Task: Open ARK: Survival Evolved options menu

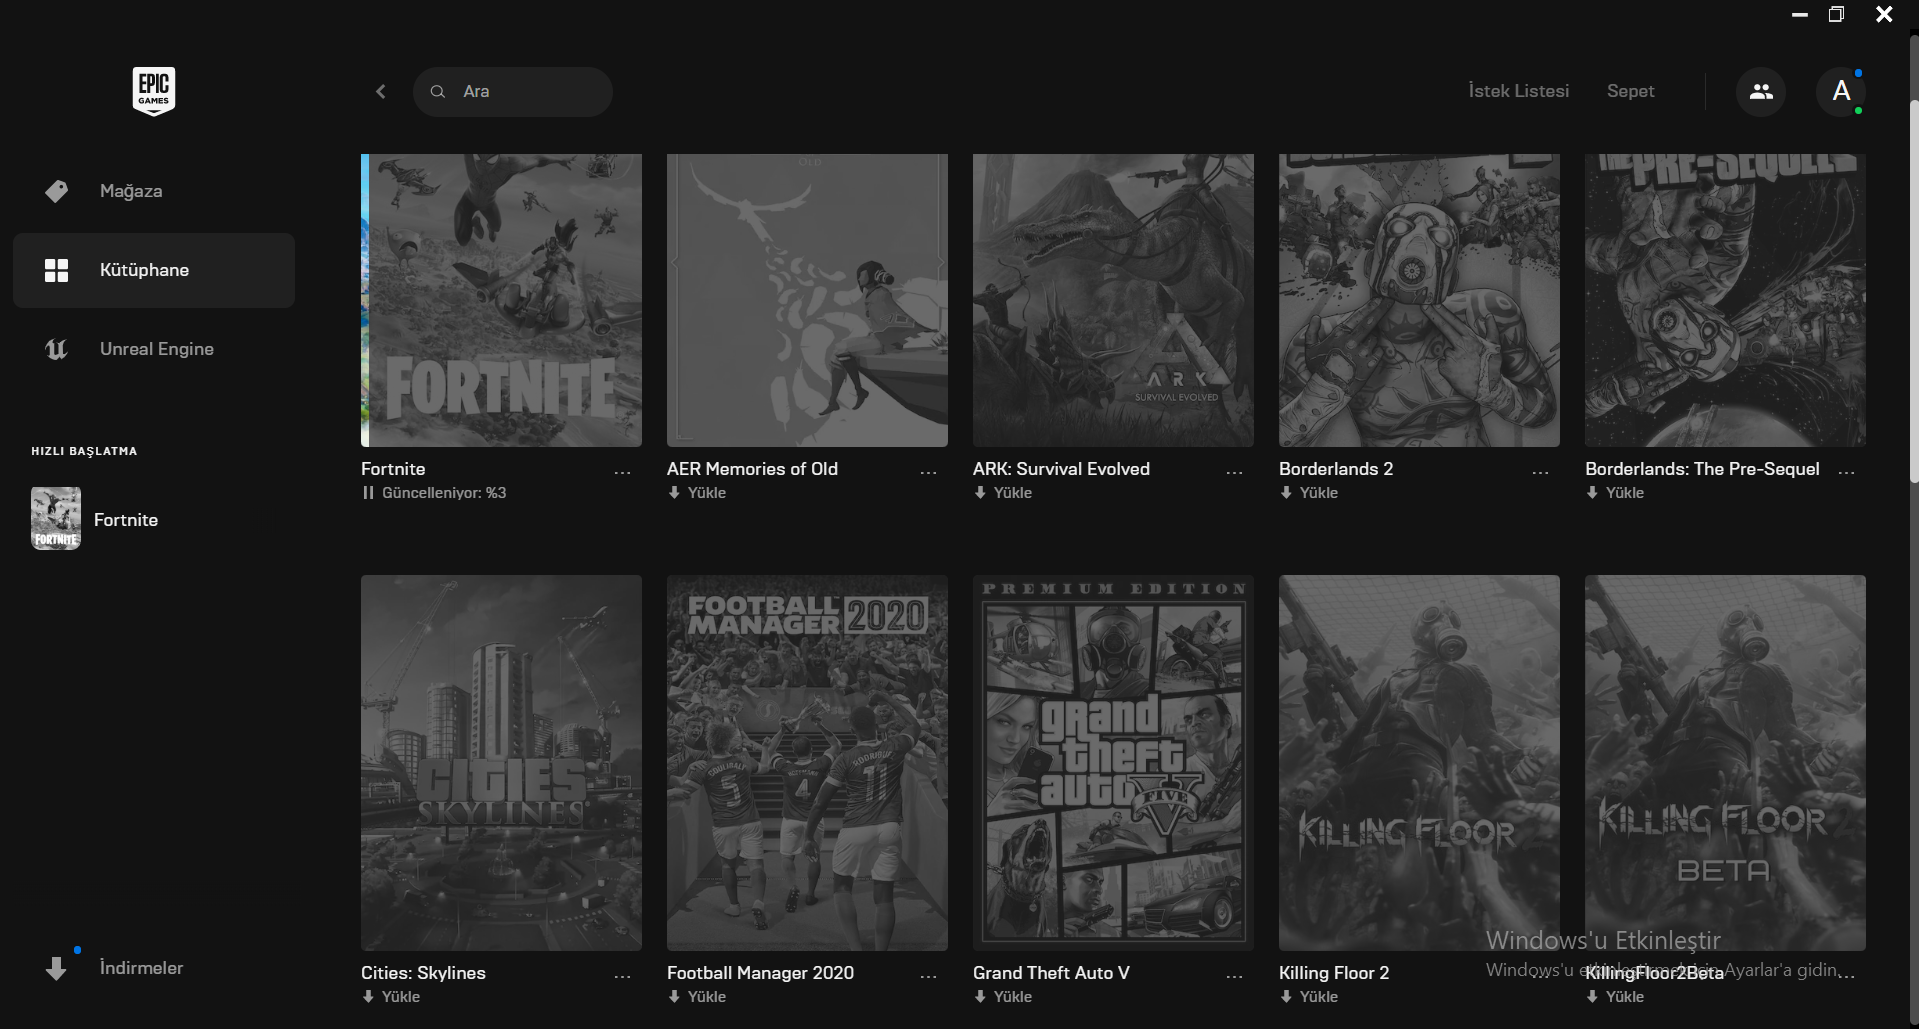Action: point(1234,472)
